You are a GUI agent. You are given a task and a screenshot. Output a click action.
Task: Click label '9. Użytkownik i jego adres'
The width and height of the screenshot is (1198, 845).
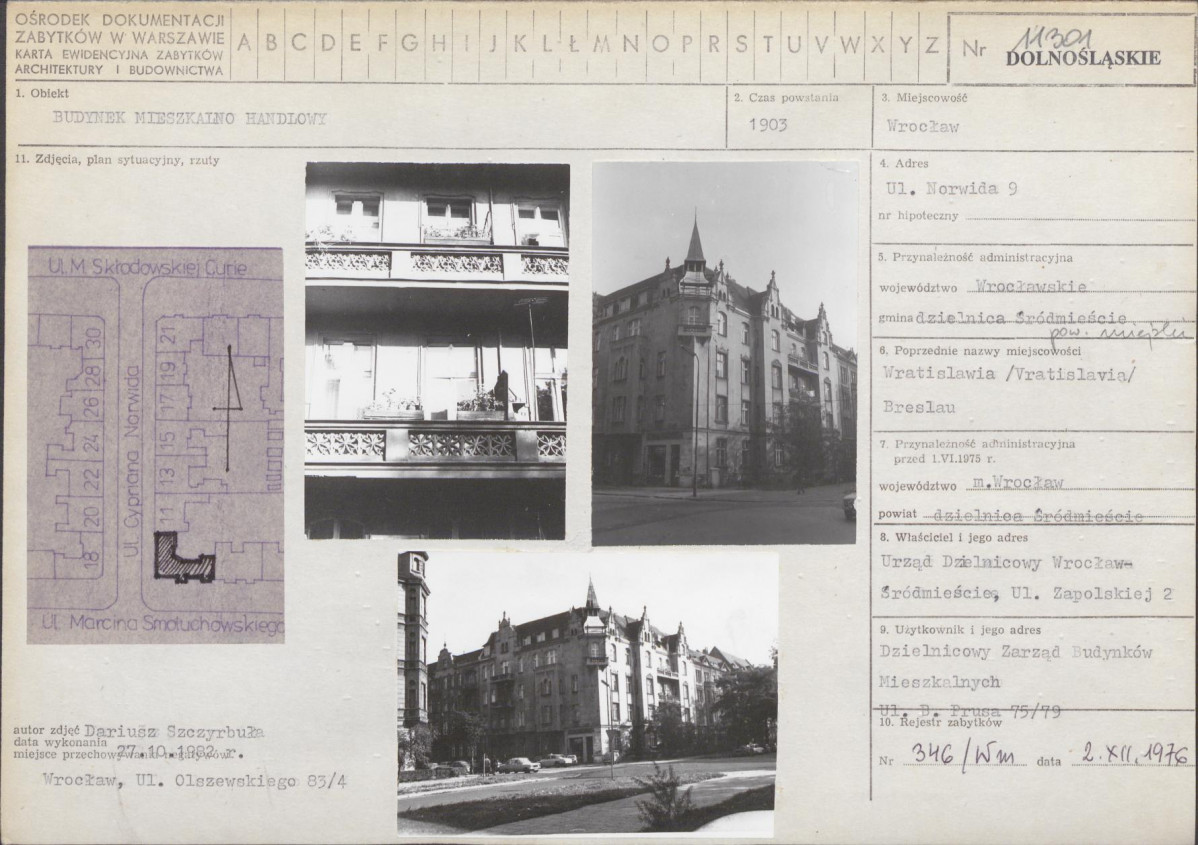point(960,630)
